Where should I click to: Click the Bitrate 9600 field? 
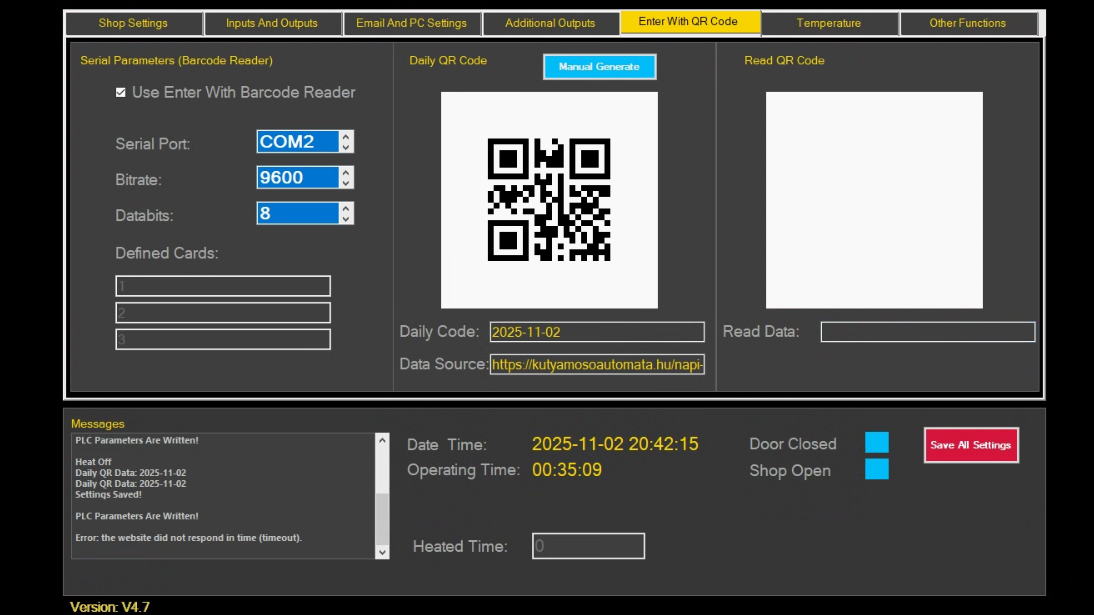(297, 177)
